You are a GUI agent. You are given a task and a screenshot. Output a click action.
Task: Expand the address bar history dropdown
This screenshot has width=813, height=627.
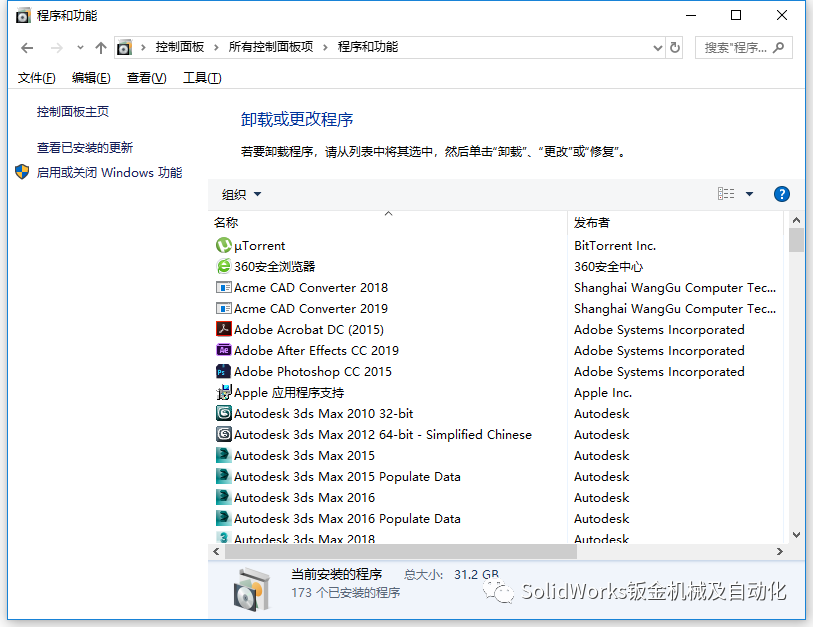point(657,48)
